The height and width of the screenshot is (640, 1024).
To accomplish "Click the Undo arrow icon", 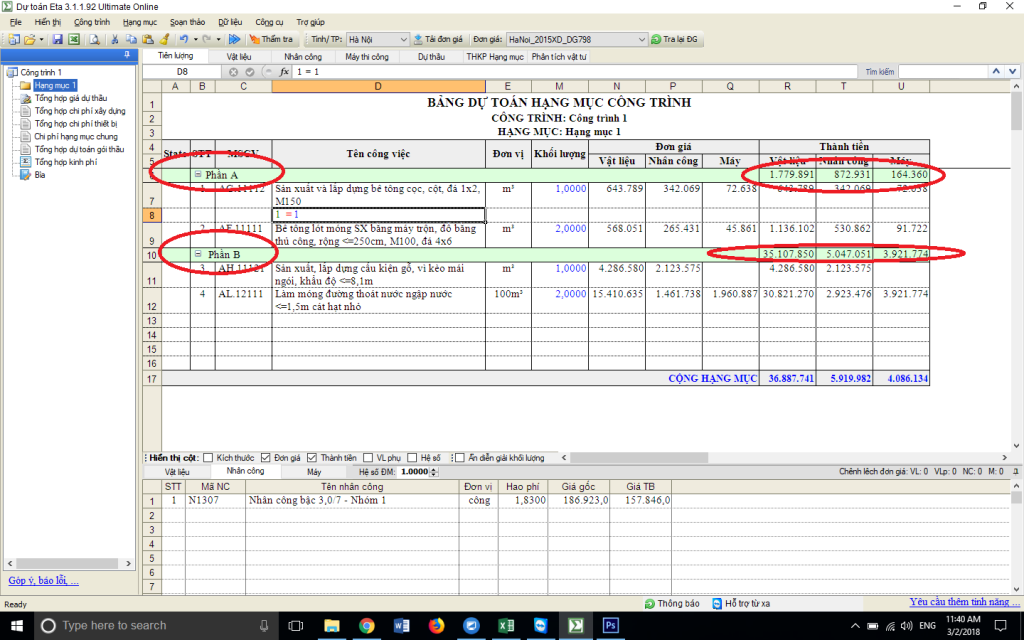I will 183,39.
